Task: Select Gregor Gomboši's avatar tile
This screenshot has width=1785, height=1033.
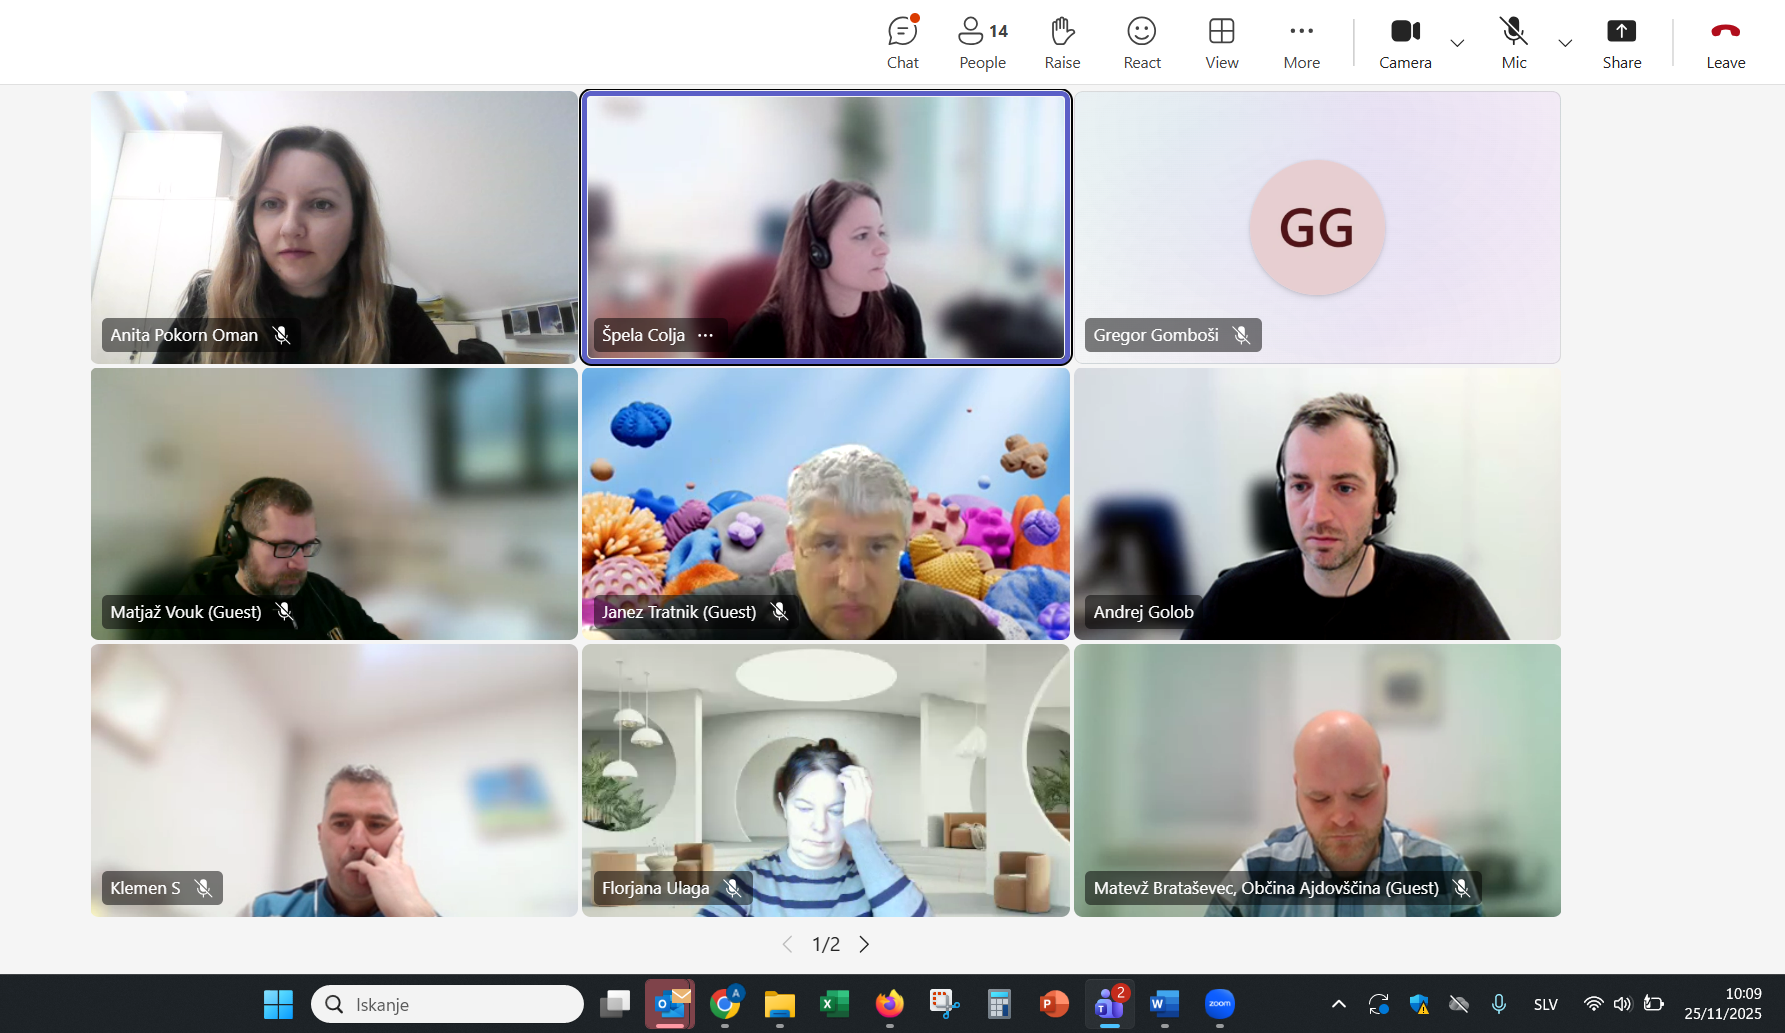Action: pos(1317,228)
